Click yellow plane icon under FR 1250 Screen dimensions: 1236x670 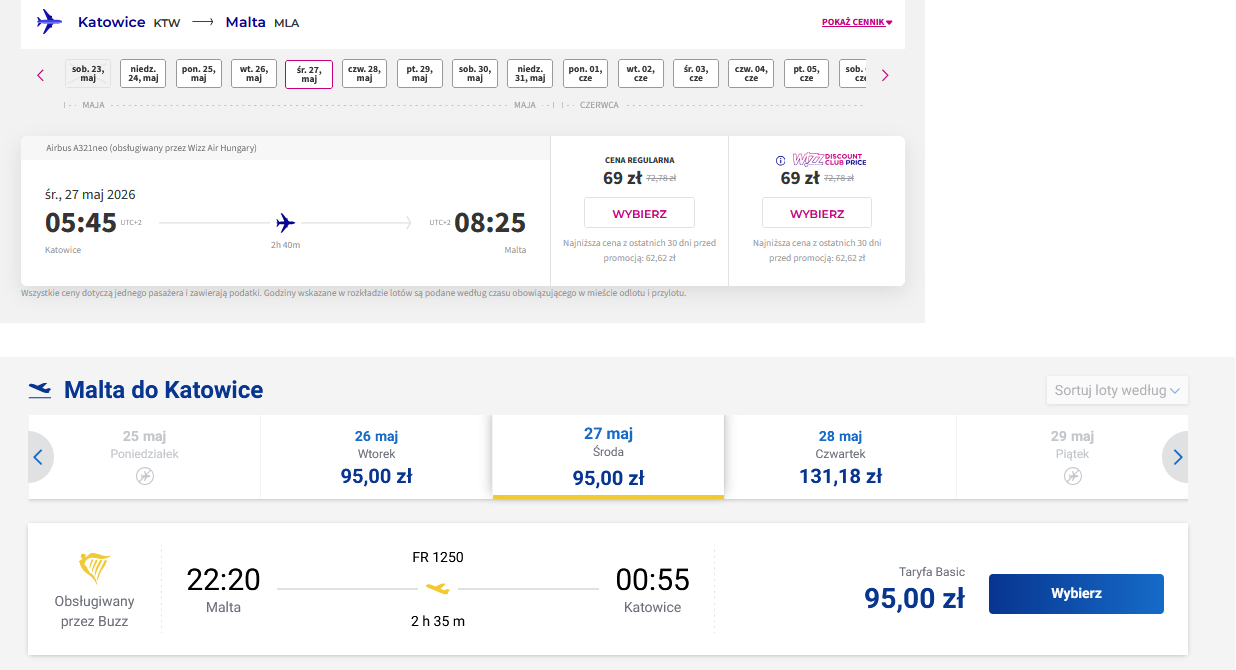pos(438,588)
